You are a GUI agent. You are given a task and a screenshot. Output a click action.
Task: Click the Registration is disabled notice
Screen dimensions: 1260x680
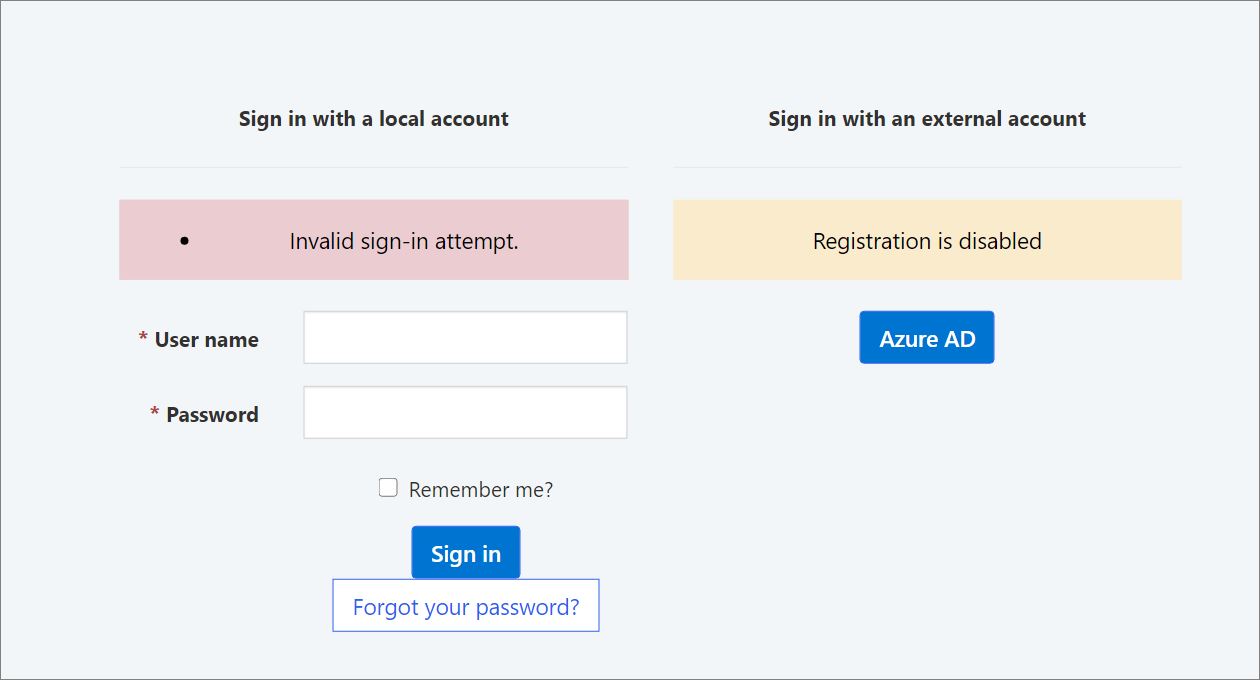pos(926,240)
